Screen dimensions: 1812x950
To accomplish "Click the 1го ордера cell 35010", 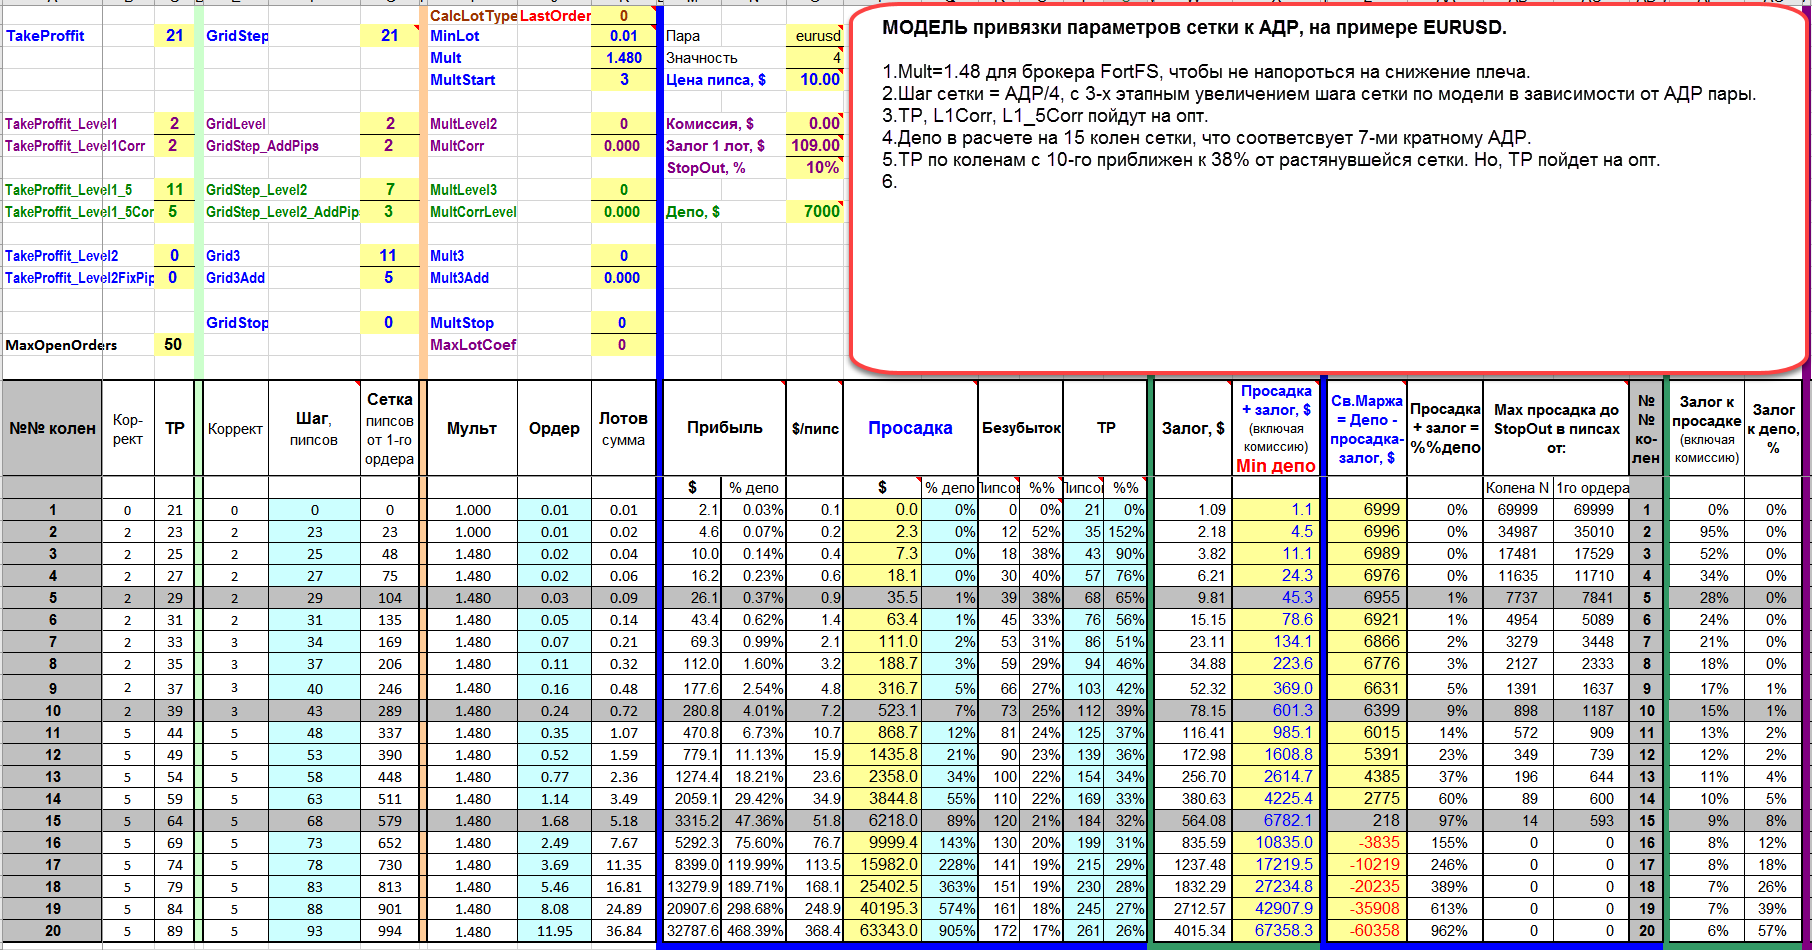I will 1593,532.
